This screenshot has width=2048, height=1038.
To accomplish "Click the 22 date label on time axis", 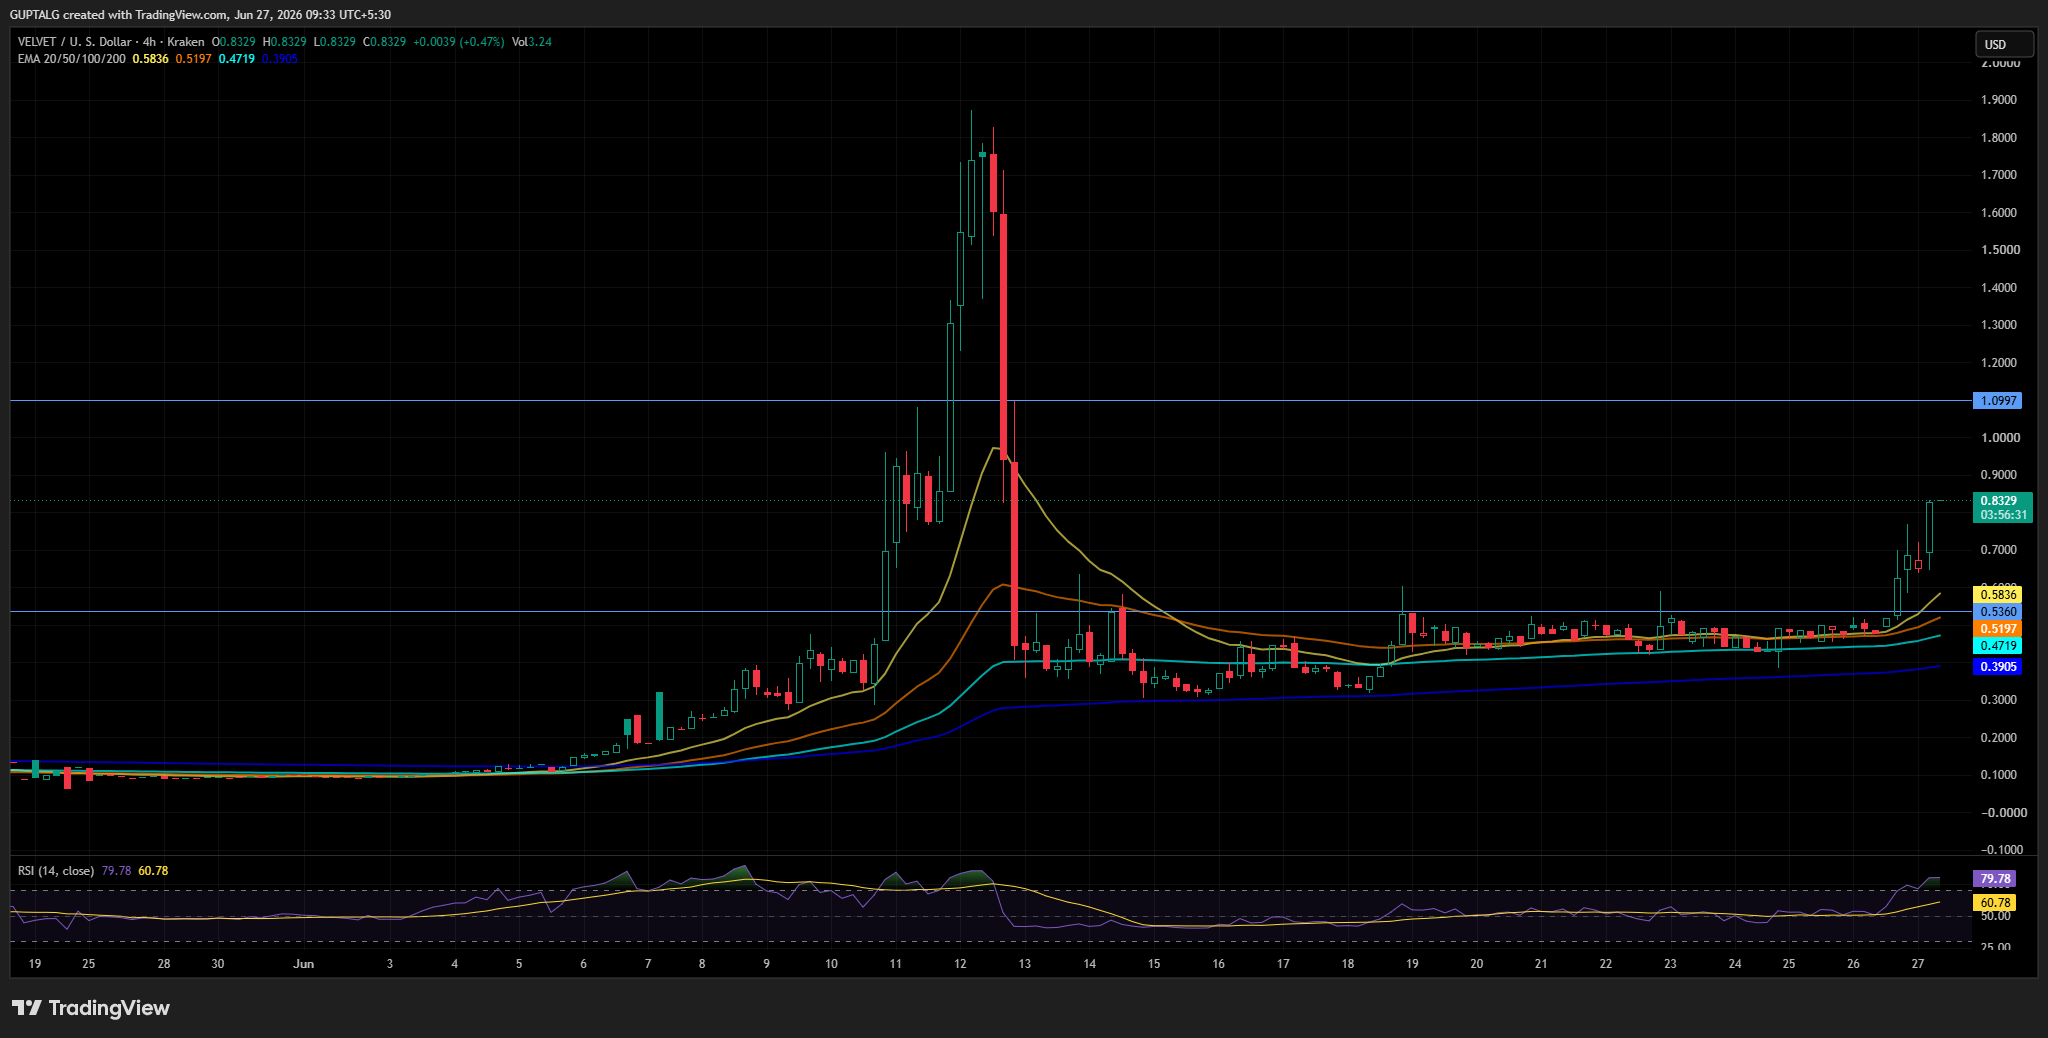I will click(x=1606, y=964).
